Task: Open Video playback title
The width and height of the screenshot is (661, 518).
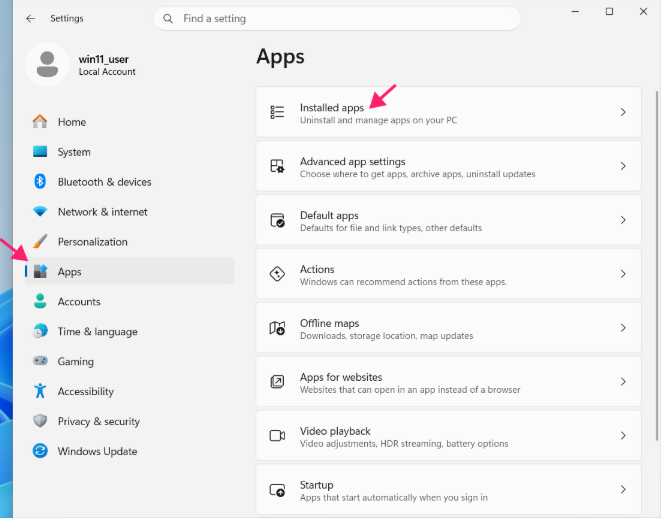Action: tap(335, 431)
